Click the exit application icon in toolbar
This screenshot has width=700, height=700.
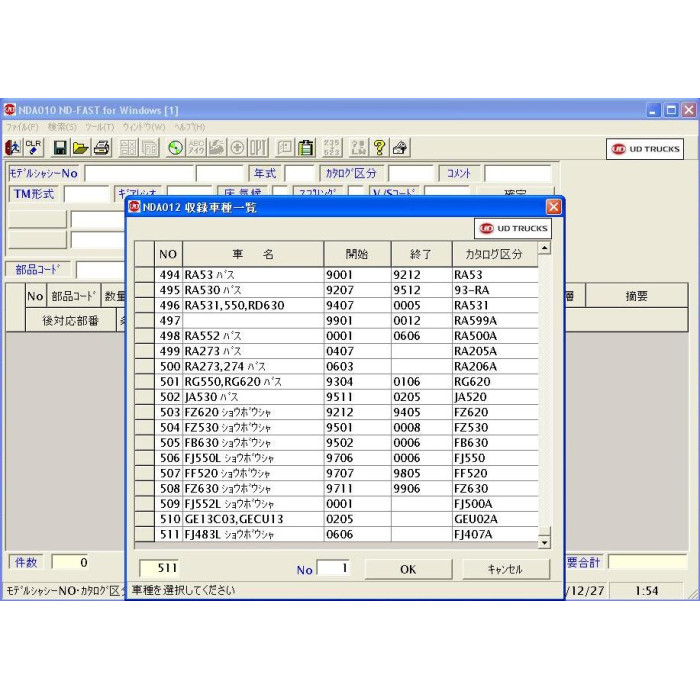pyautogui.click(x=13, y=147)
